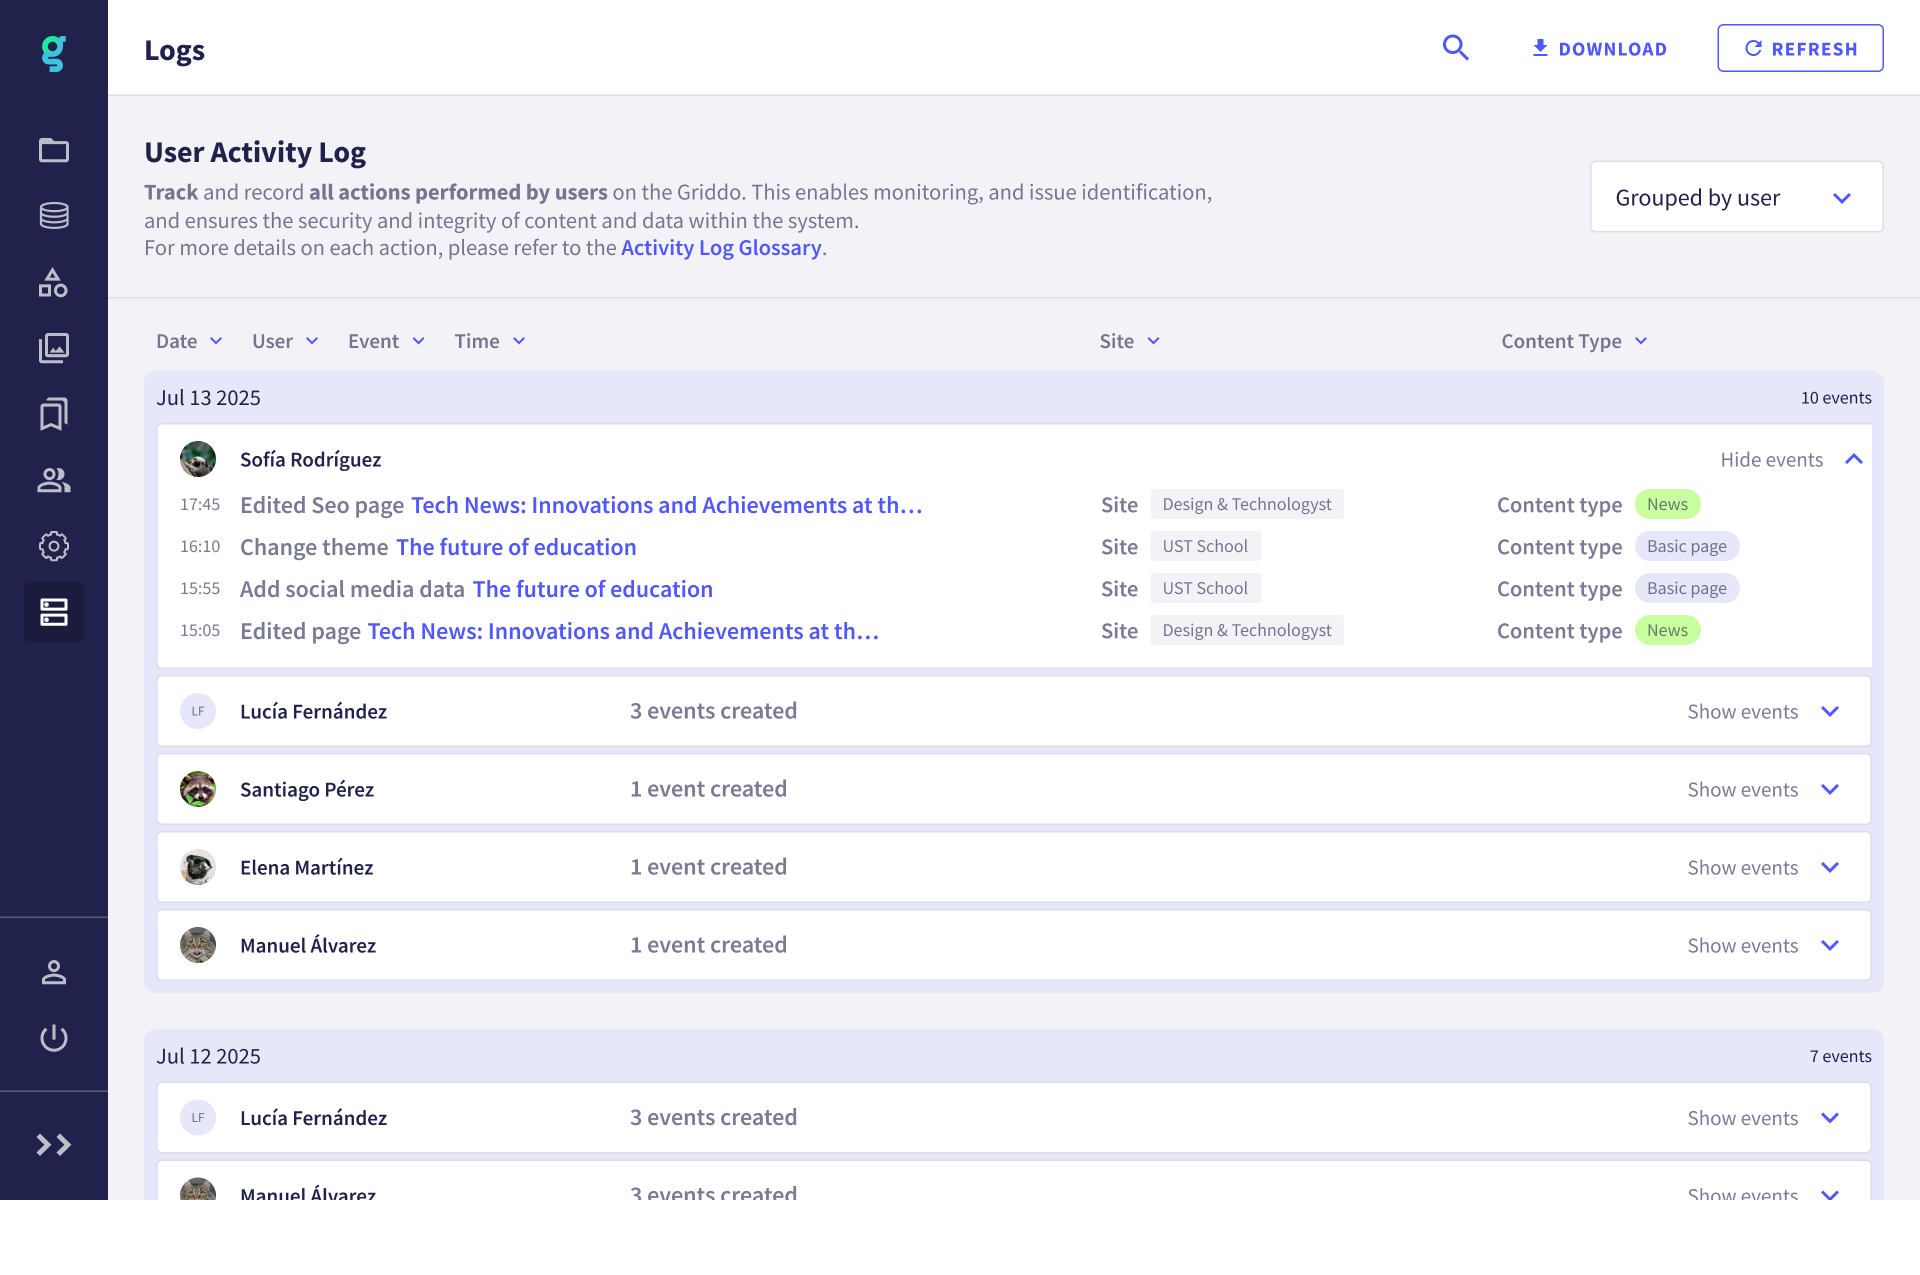Screen dimensions: 1920x1275
Task: Click the power/logout icon at sidebar bottom
Action: coord(54,1038)
